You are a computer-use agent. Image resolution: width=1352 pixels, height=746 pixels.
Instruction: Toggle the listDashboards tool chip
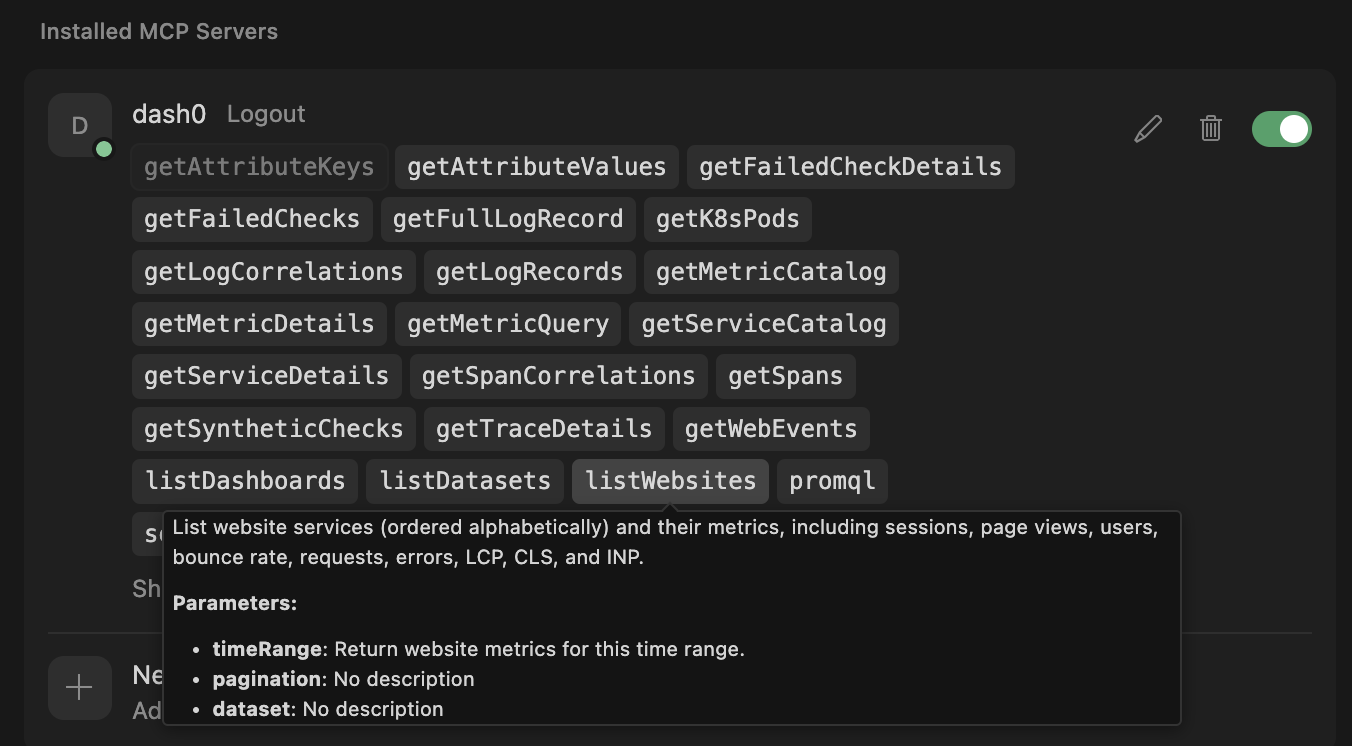pyautogui.click(x=245, y=481)
